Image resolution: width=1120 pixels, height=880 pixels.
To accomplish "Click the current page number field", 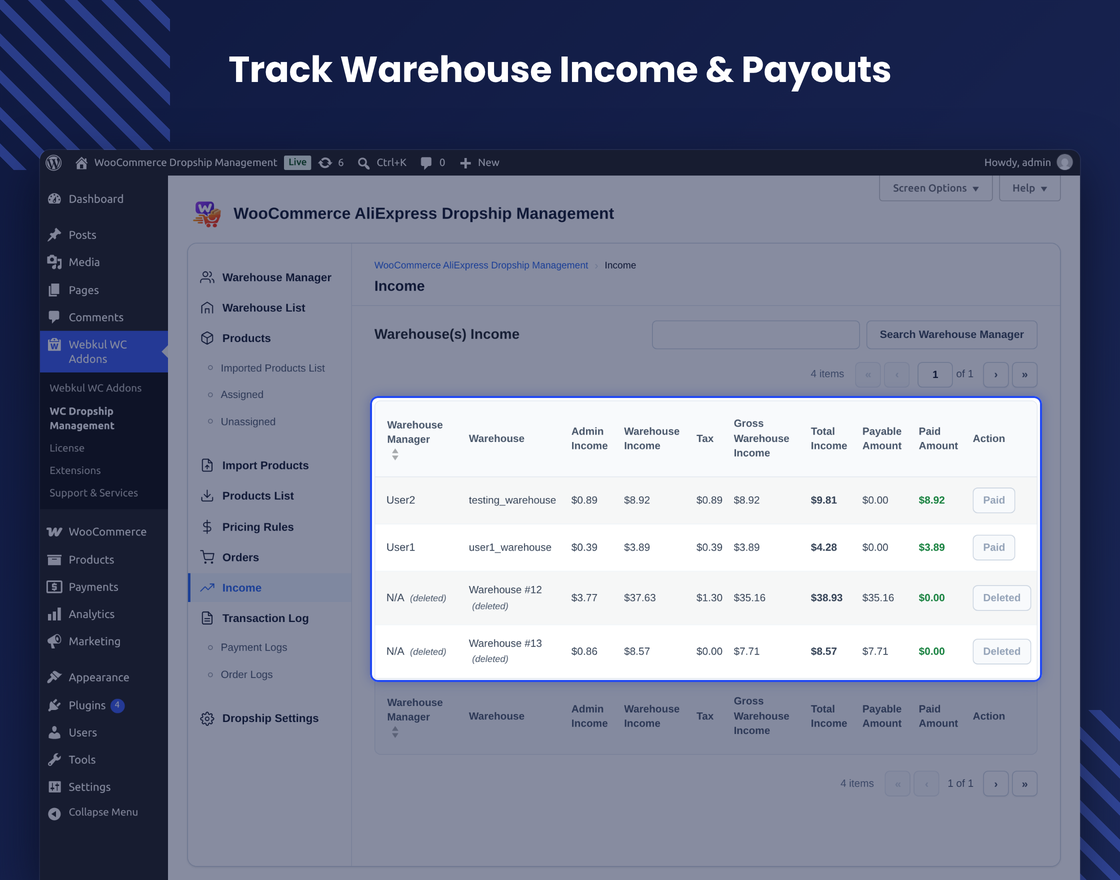I will coord(935,374).
